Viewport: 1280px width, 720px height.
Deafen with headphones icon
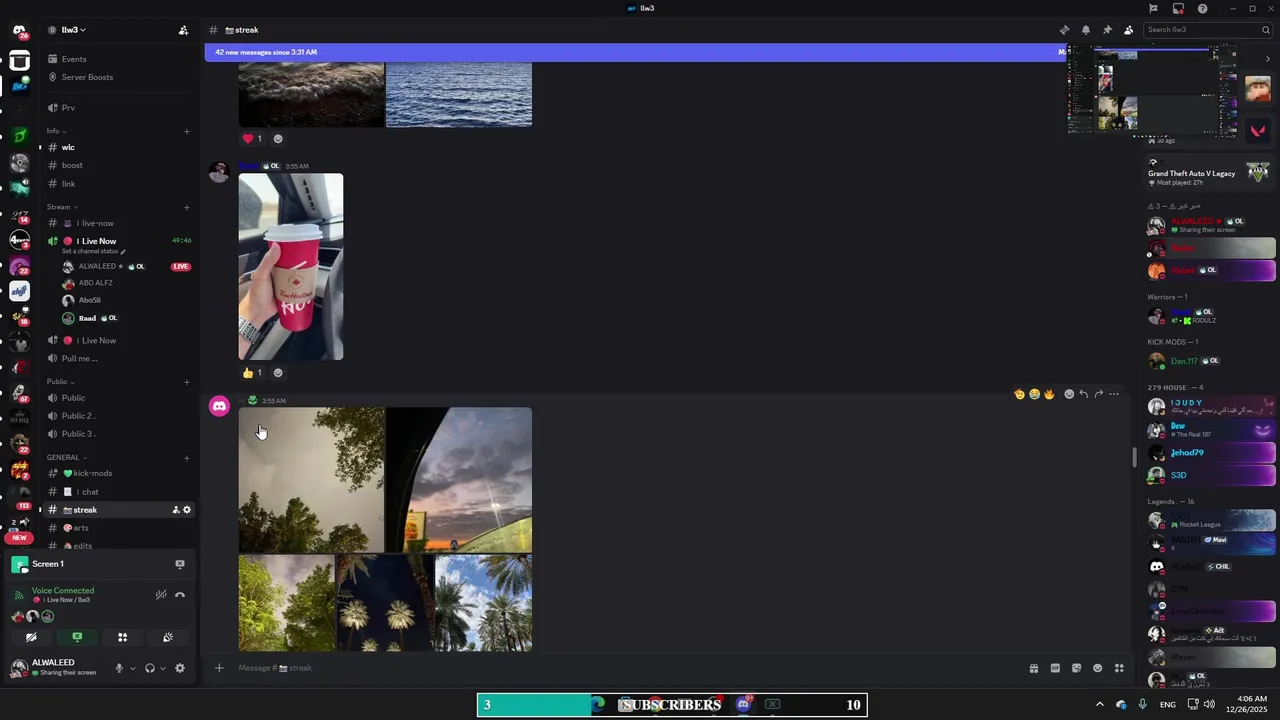pos(150,668)
